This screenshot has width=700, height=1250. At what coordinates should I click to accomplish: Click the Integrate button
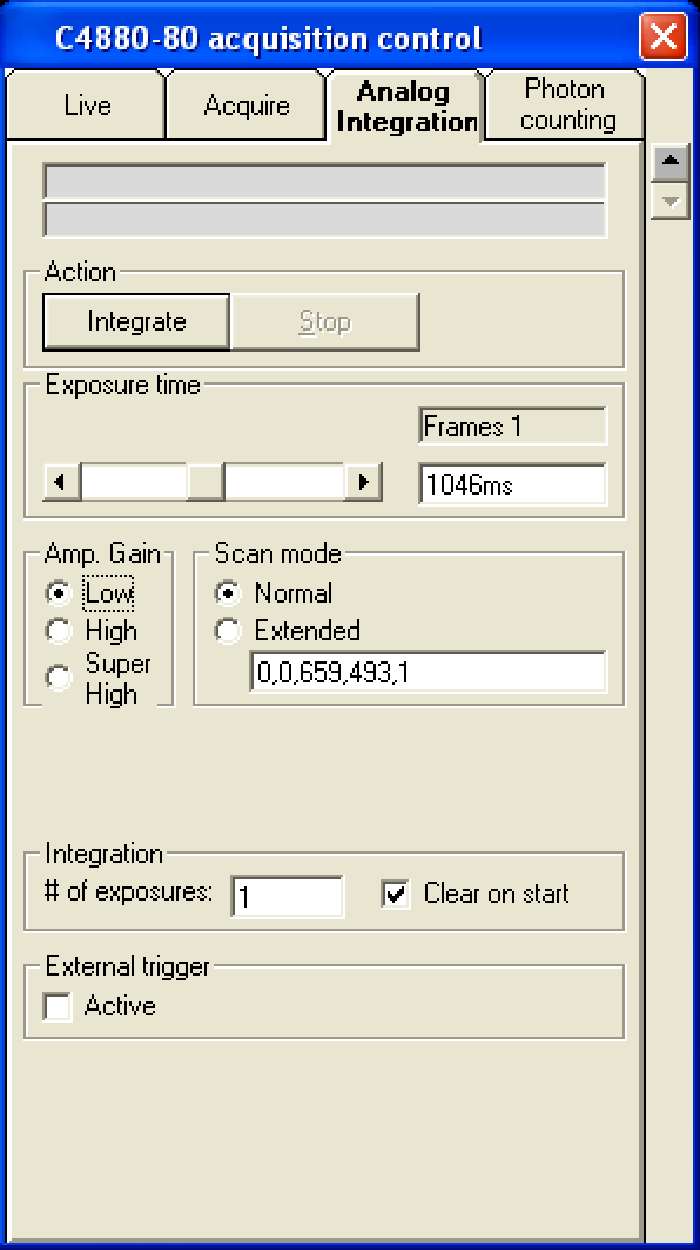pos(136,322)
